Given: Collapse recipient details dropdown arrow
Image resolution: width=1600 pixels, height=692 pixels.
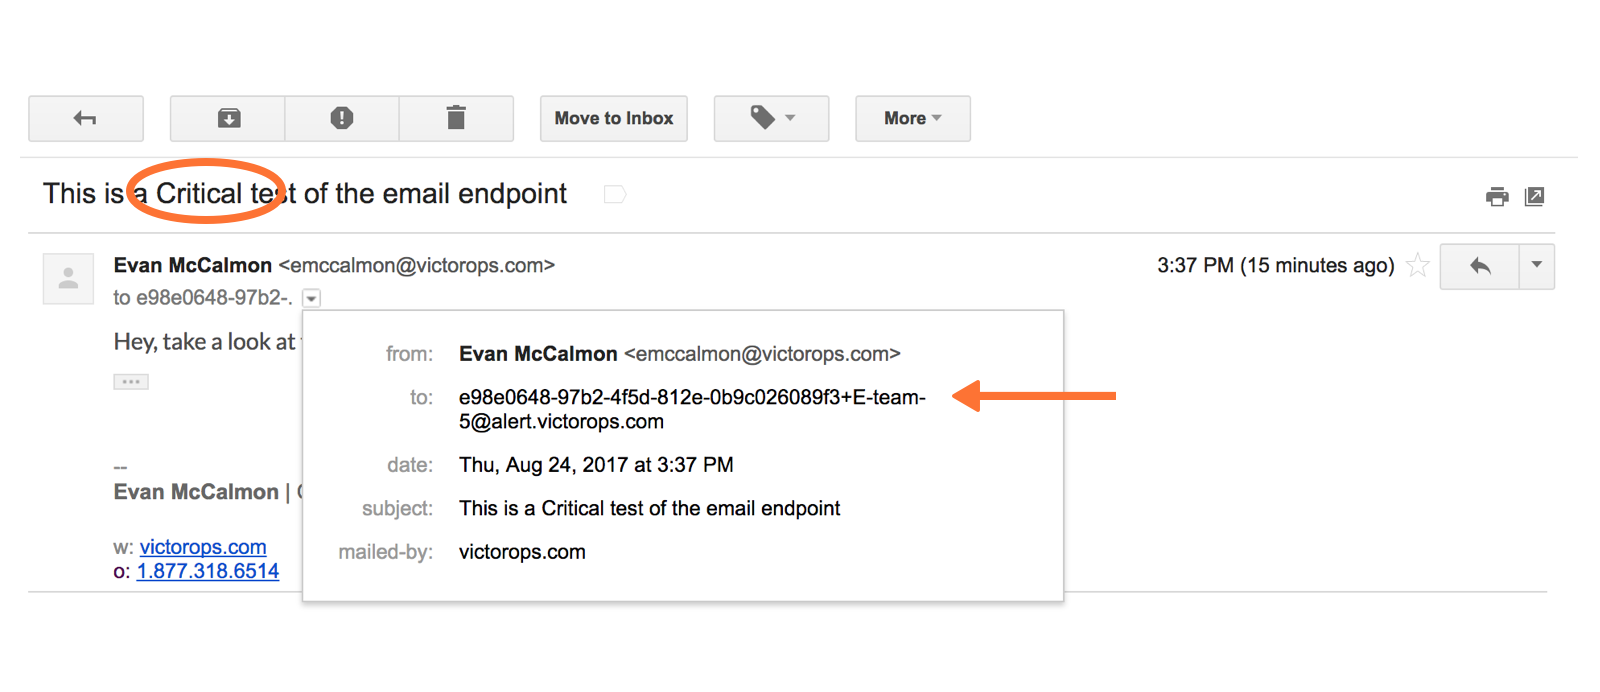Looking at the screenshot, I should [312, 298].
